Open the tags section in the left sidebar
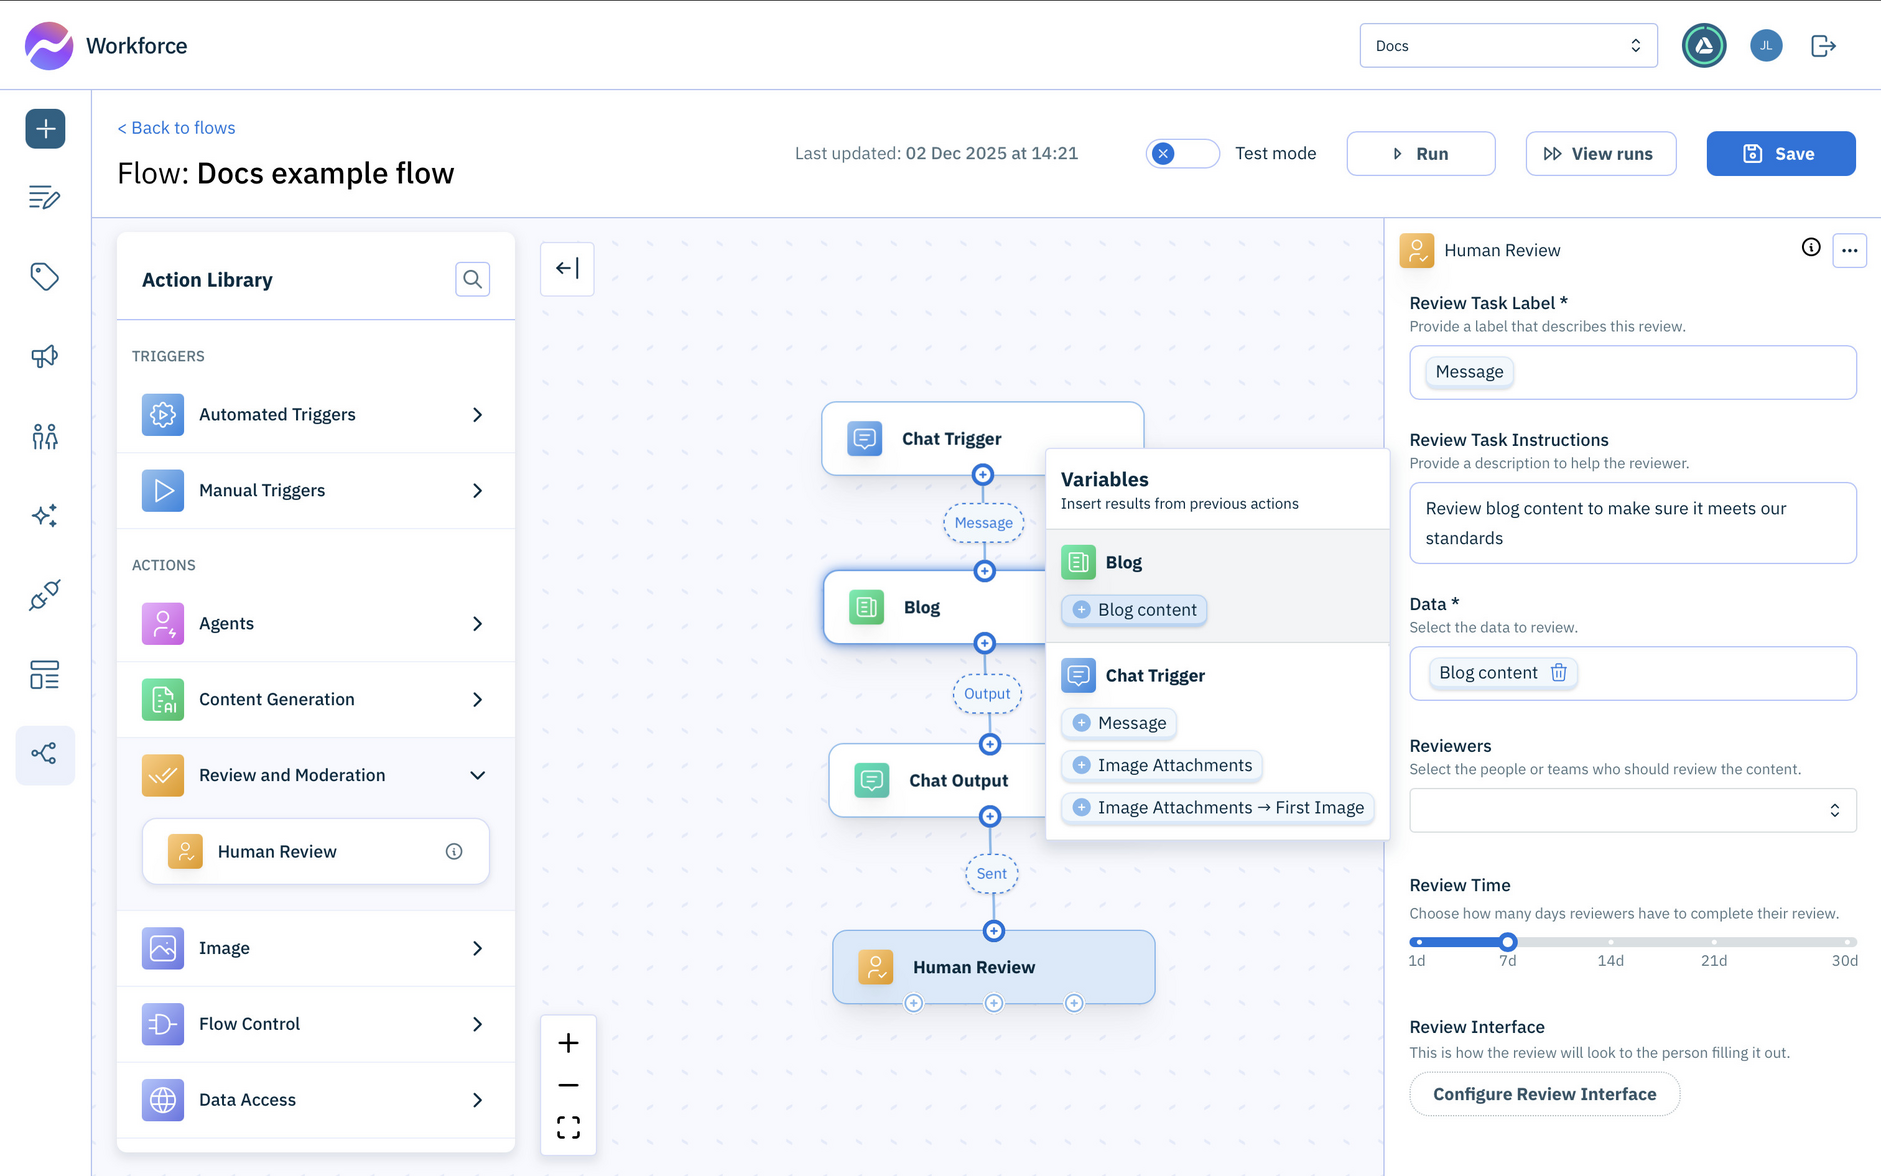Image resolution: width=1881 pixels, height=1176 pixels. pos(45,277)
